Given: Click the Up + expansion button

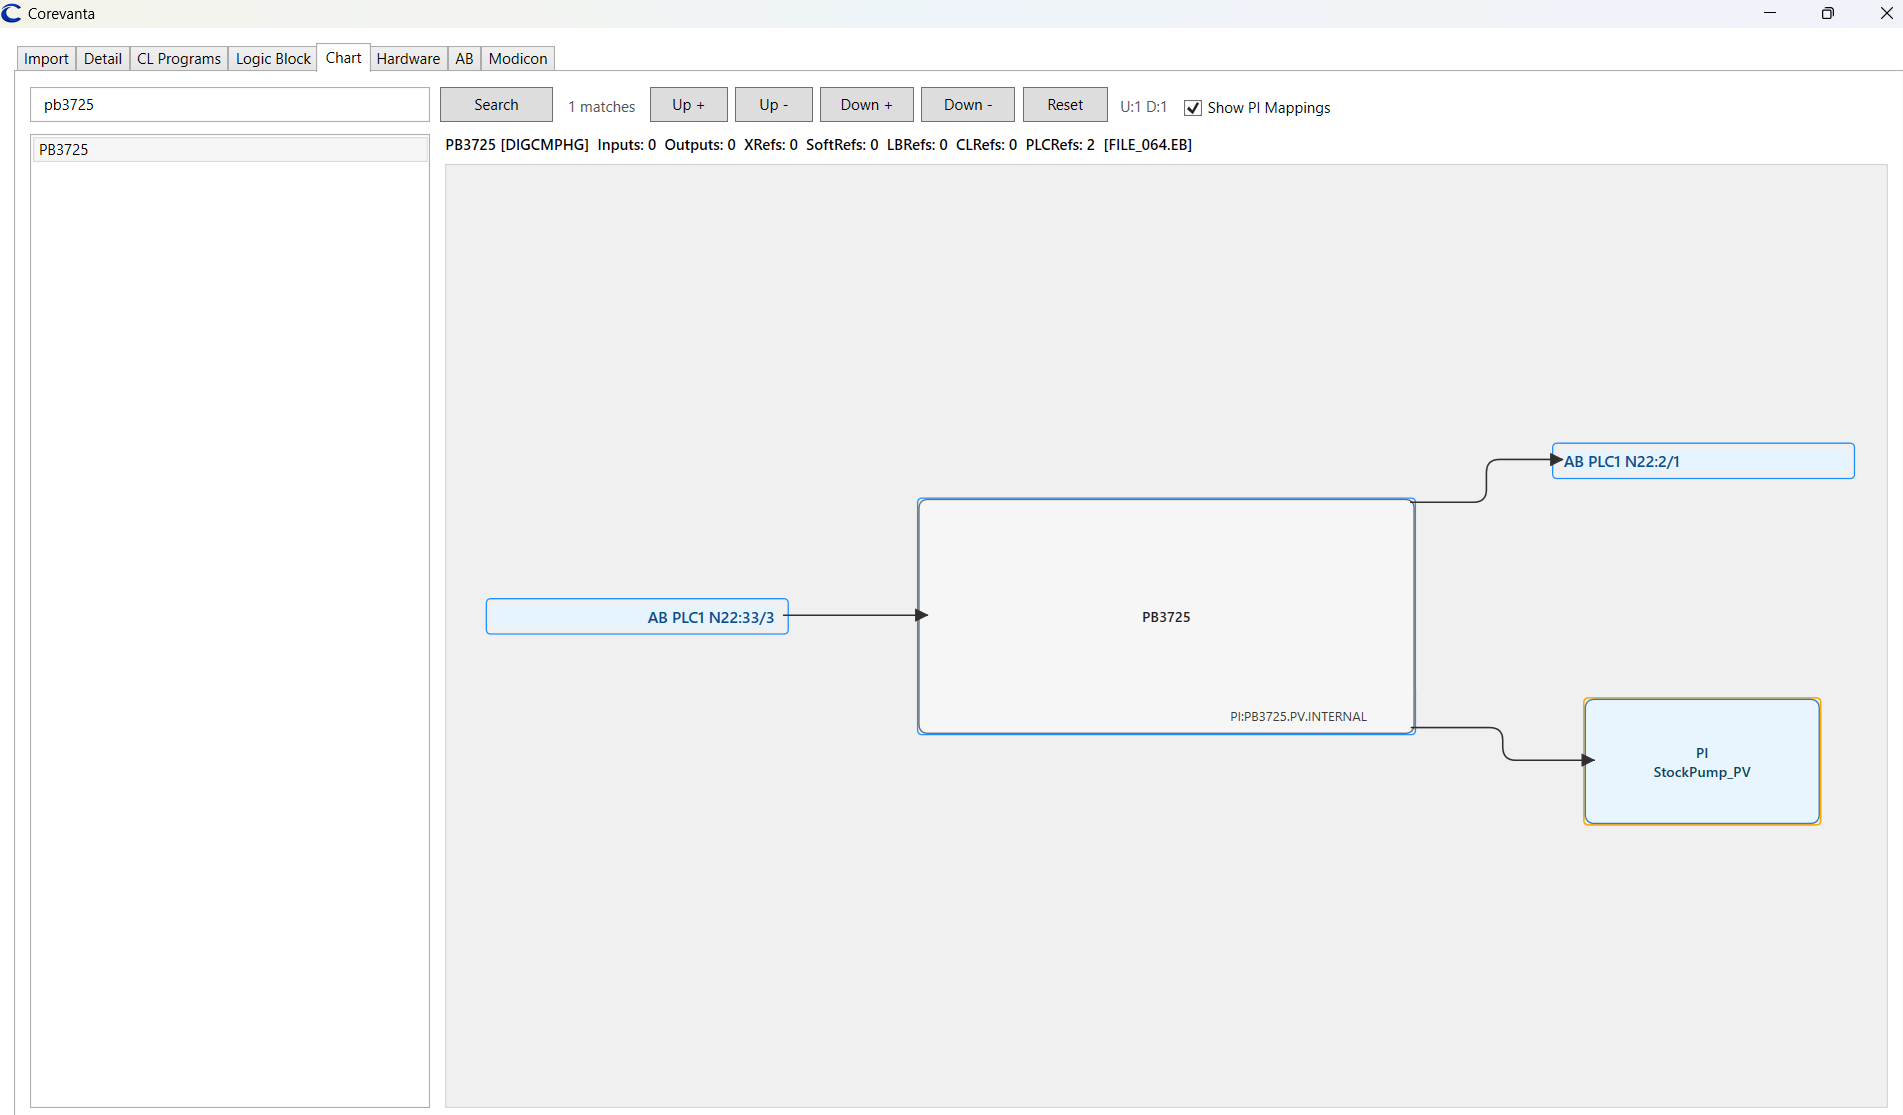Looking at the screenshot, I should pos(688,104).
